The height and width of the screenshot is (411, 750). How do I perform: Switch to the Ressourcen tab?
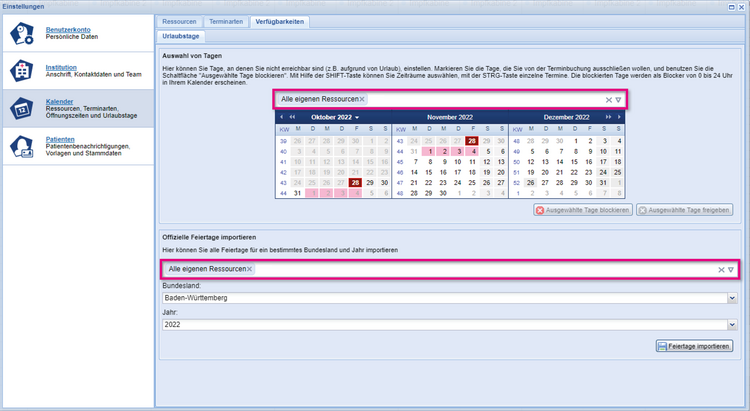click(179, 21)
